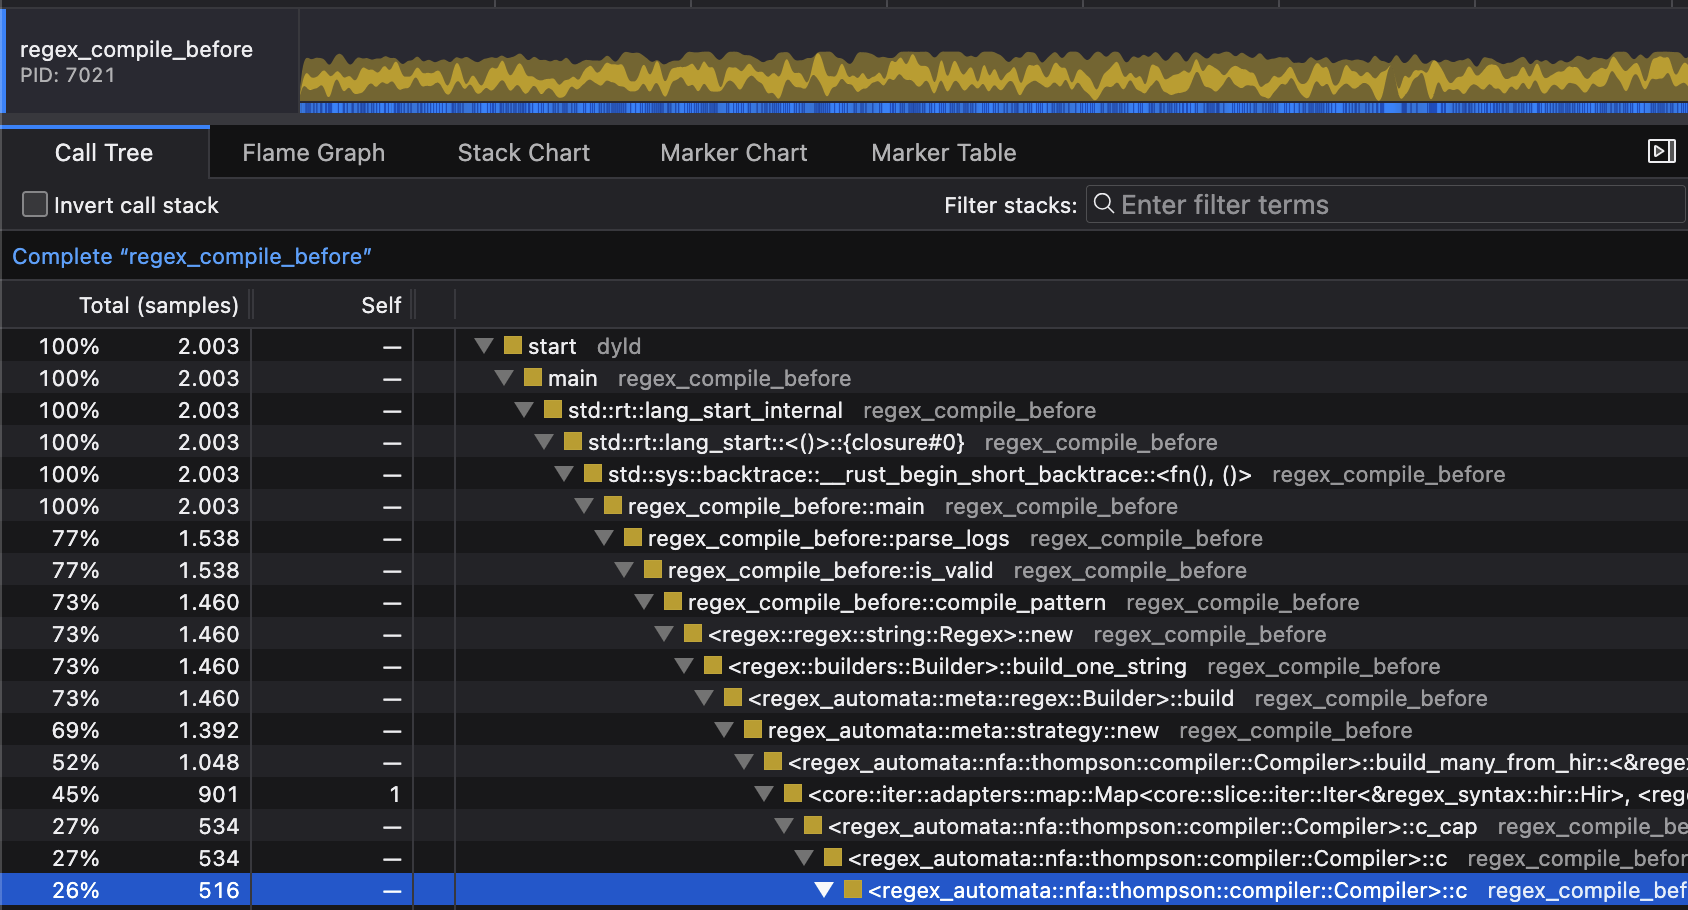
Task: Focus the filter stacks input field
Action: click(1385, 204)
